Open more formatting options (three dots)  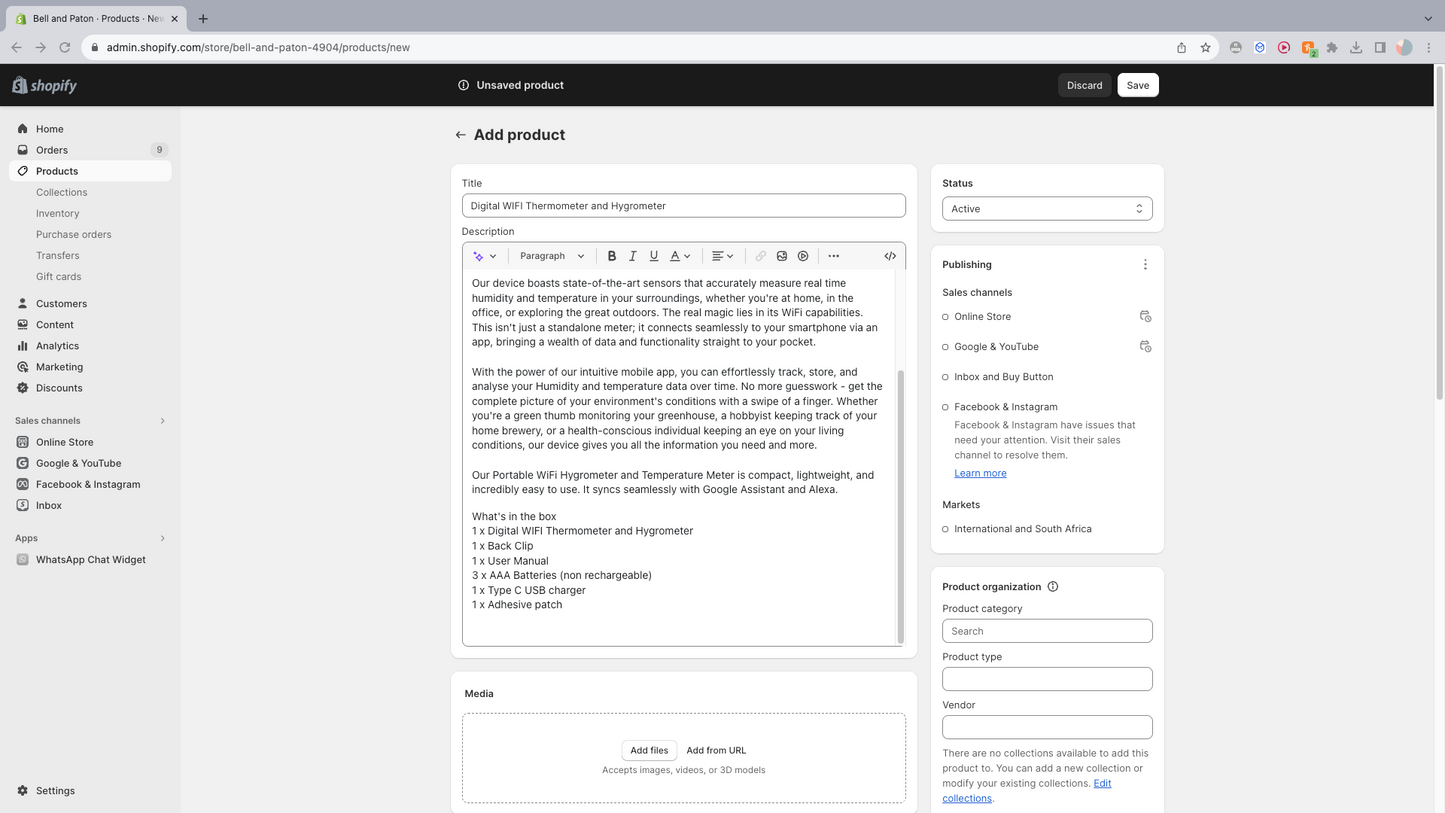point(834,256)
